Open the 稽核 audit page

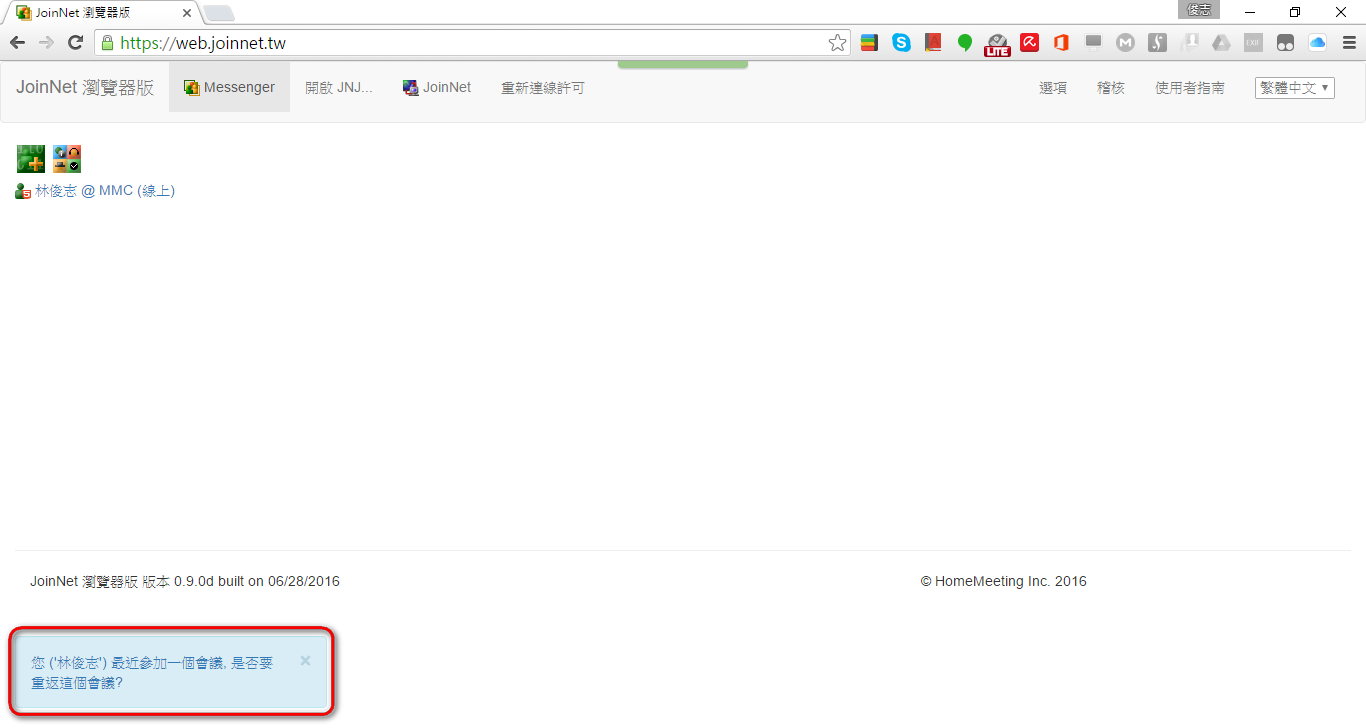(1111, 88)
